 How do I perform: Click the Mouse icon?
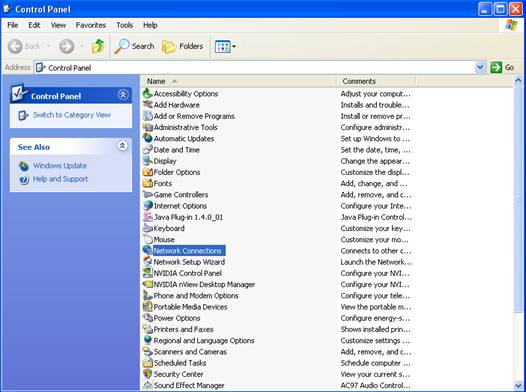point(148,239)
